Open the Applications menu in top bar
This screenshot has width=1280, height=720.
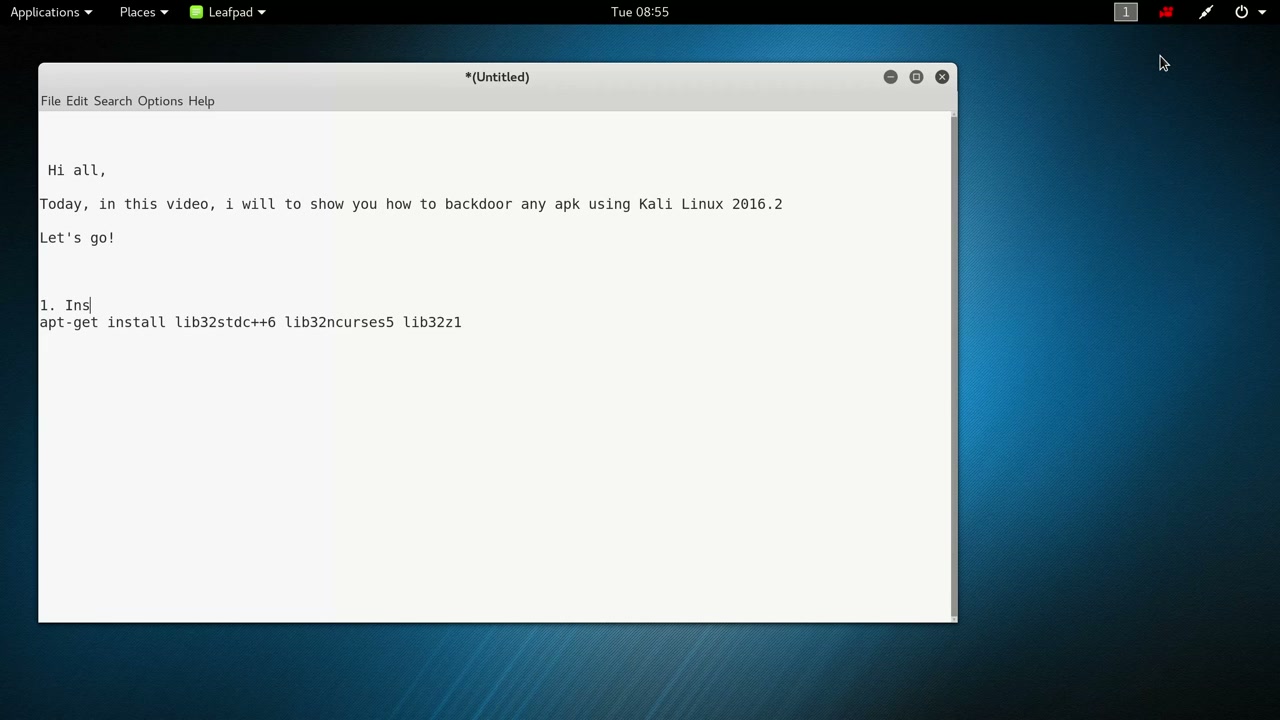point(51,12)
